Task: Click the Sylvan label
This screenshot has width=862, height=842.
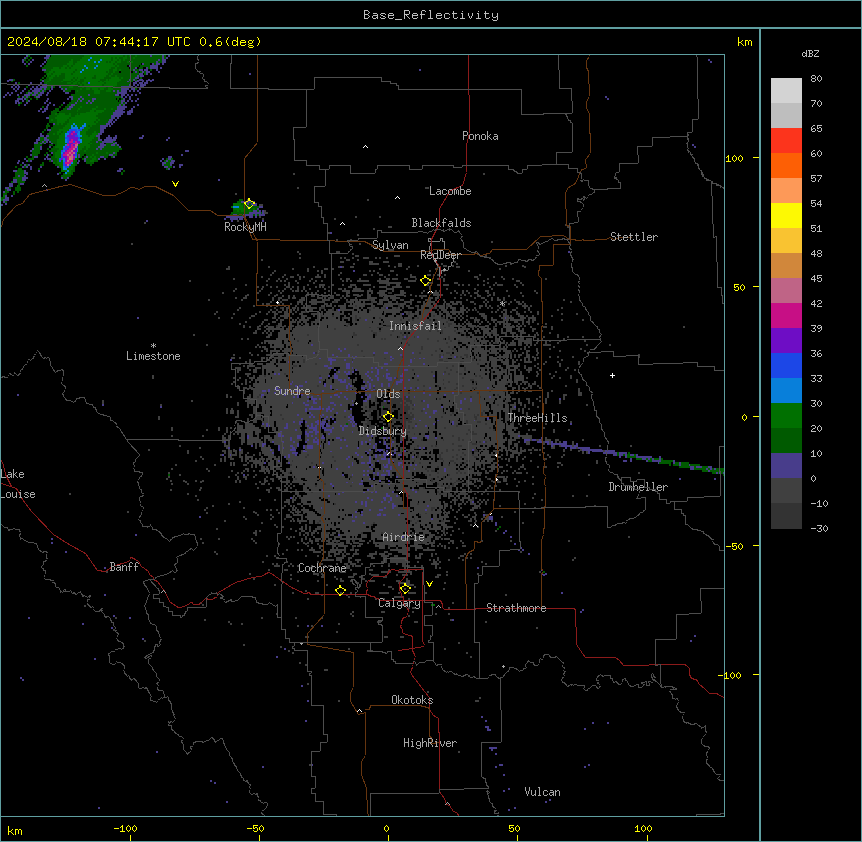Action: point(390,245)
